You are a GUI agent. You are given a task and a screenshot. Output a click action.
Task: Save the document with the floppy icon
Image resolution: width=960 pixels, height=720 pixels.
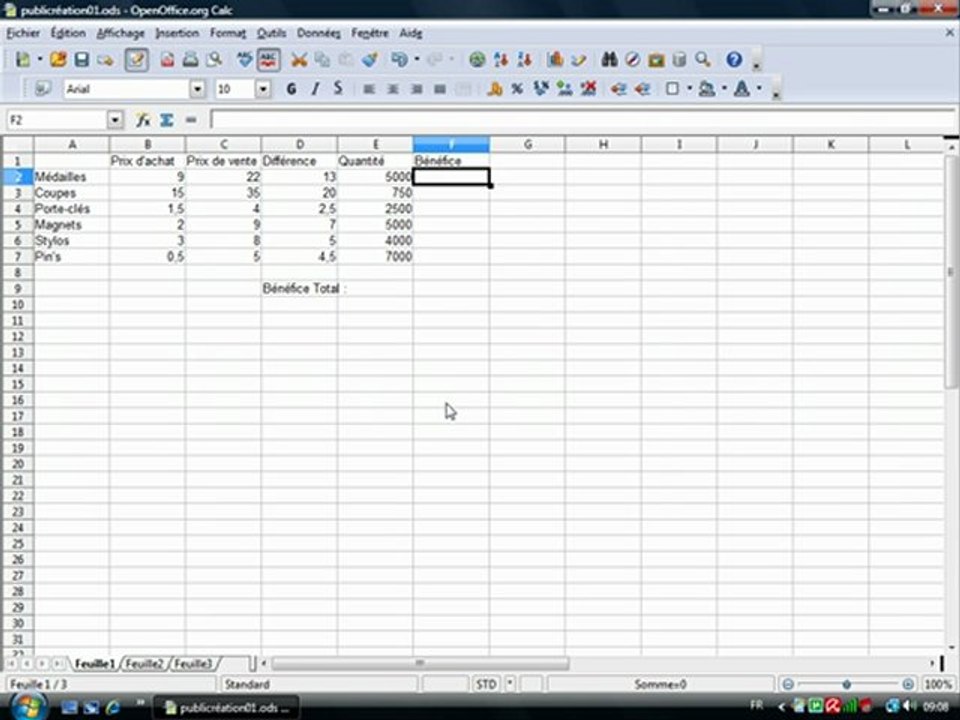click(81, 59)
